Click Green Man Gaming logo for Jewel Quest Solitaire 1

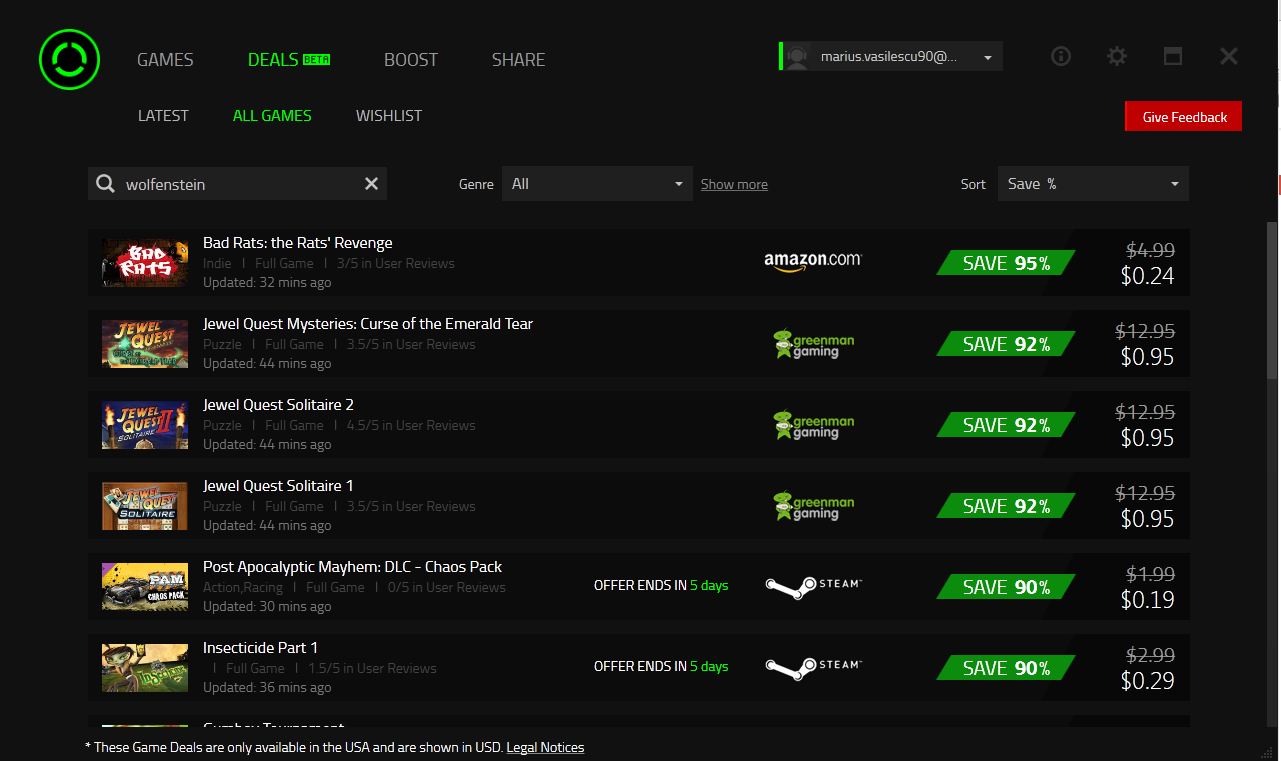point(814,505)
